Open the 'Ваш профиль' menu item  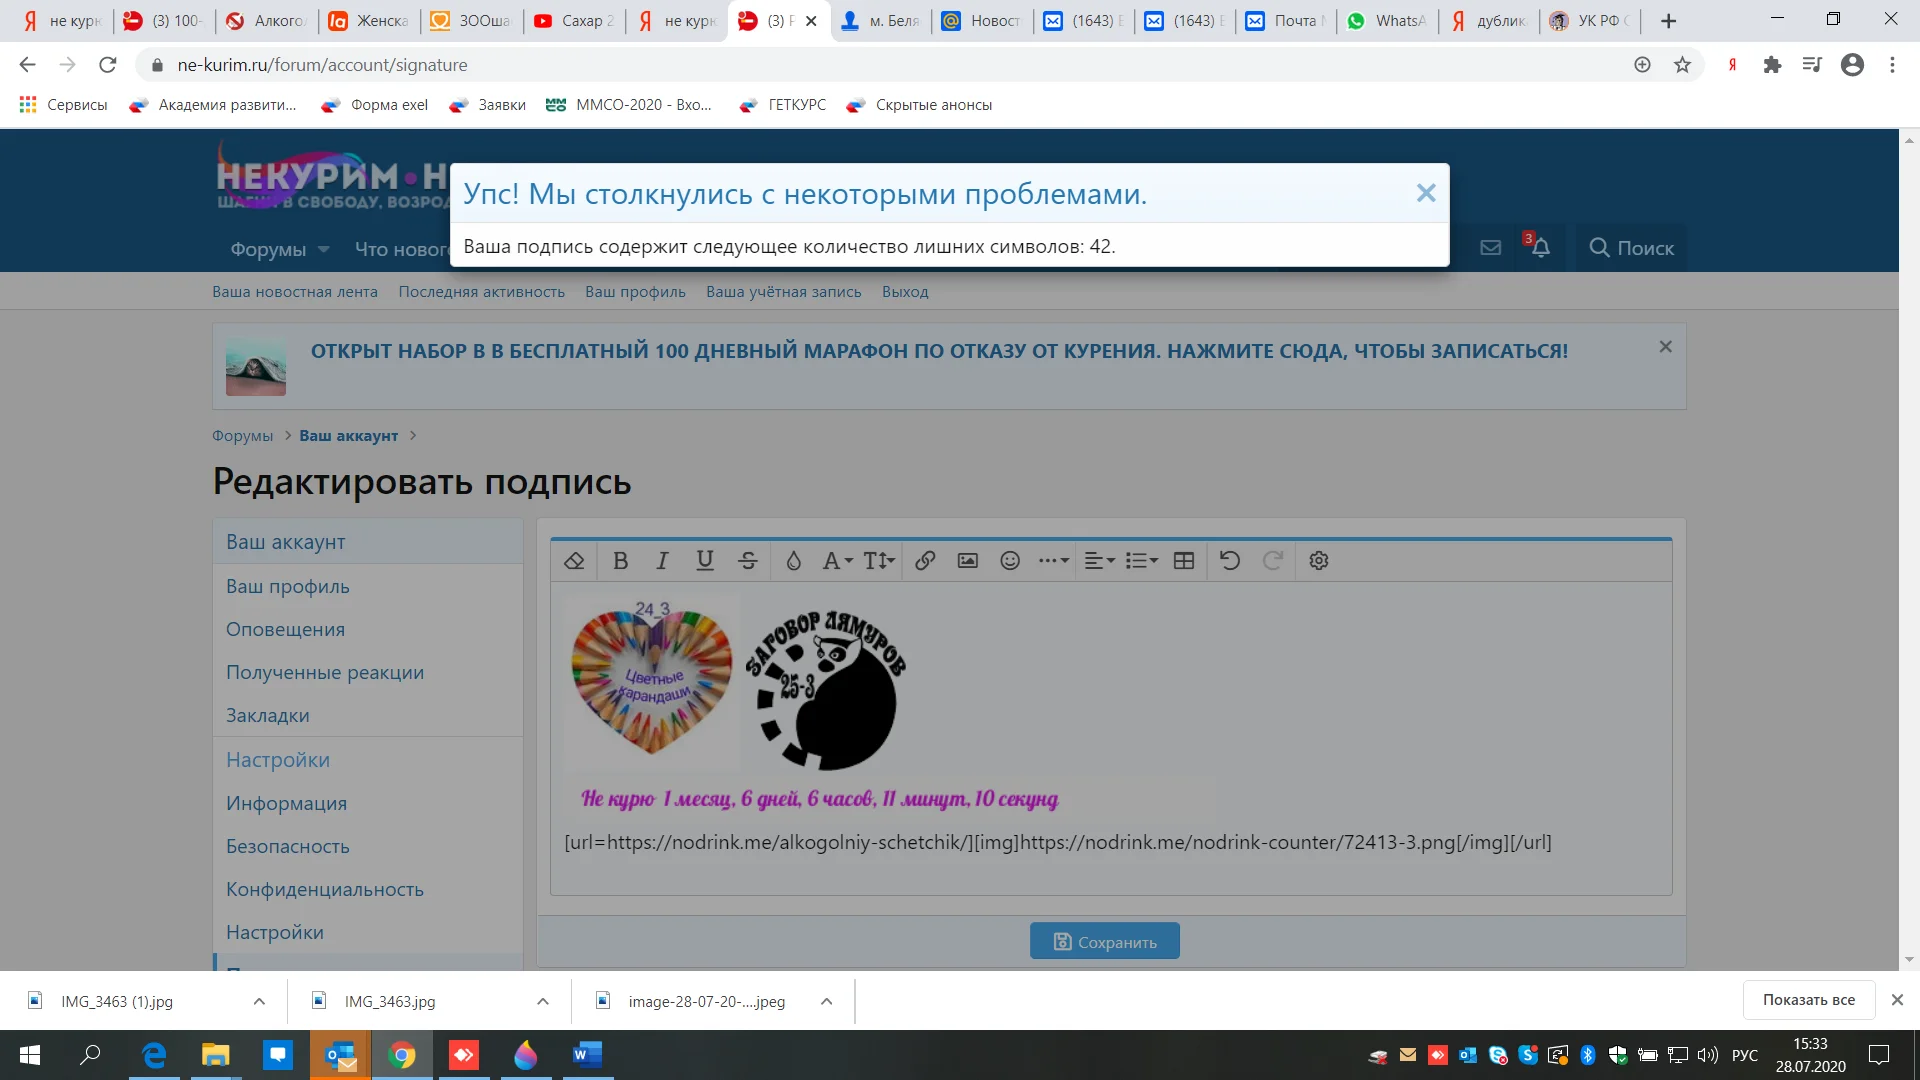tap(287, 586)
